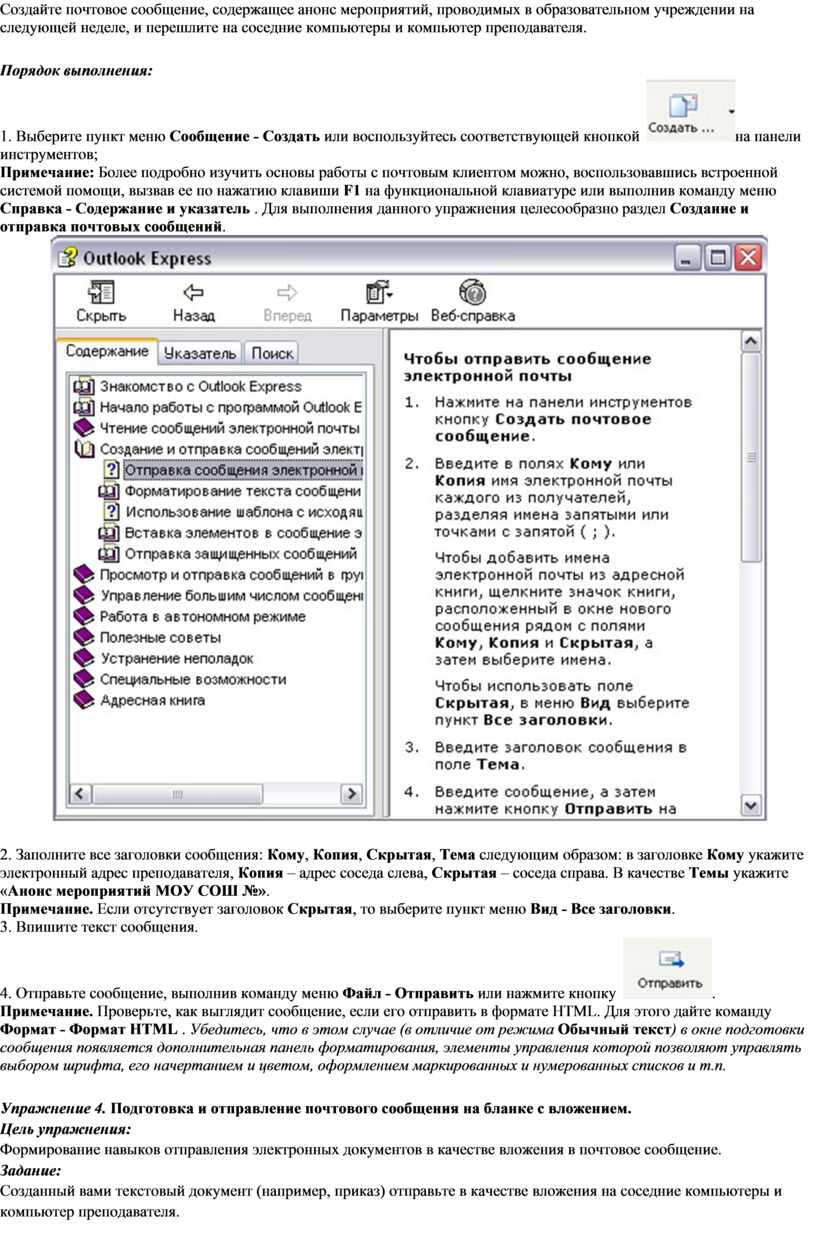Viewport: 816px width, 1246px height.
Task: Click the help topic vertical scrollbar thumb
Action: click(x=751, y=458)
